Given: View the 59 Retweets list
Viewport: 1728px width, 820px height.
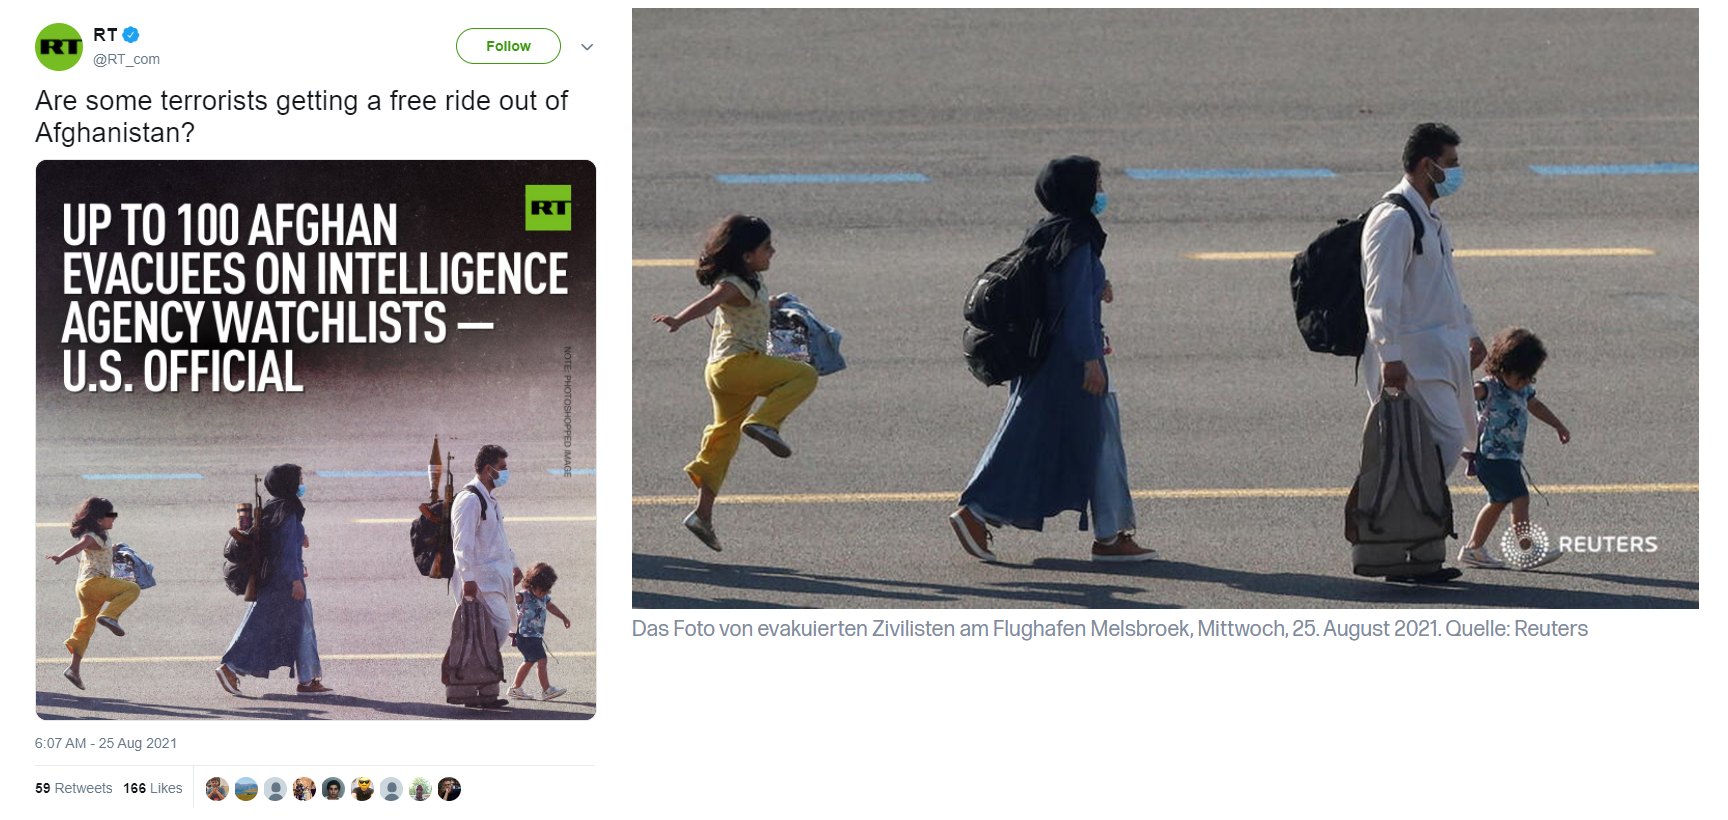Looking at the screenshot, I should pyautogui.click(x=73, y=788).
